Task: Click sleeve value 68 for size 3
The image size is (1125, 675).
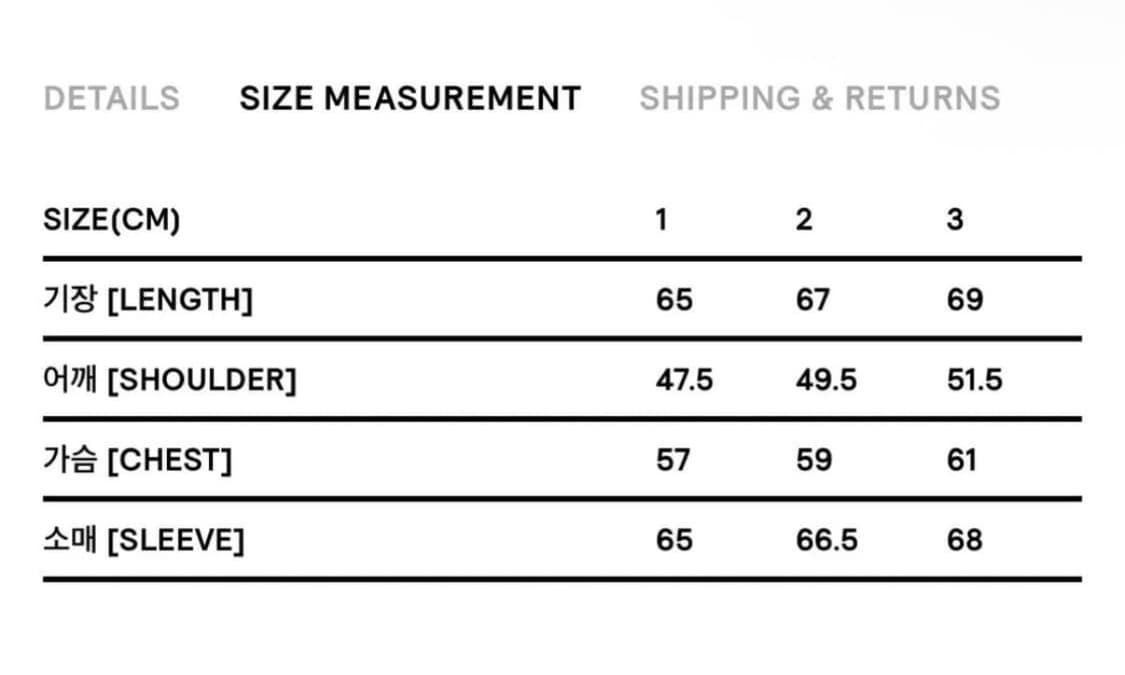Action: [965, 540]
